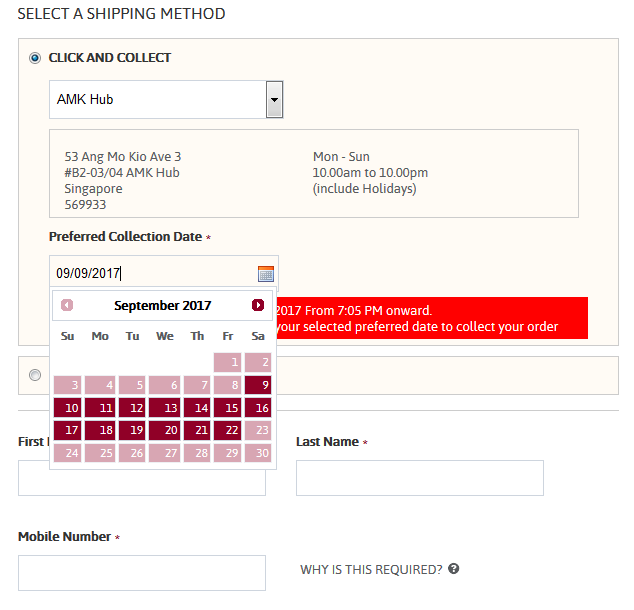Open the calendar icon beside the date field
Image resolution: width=634 pixels, height=610 pixels.
tap(266, 274)
